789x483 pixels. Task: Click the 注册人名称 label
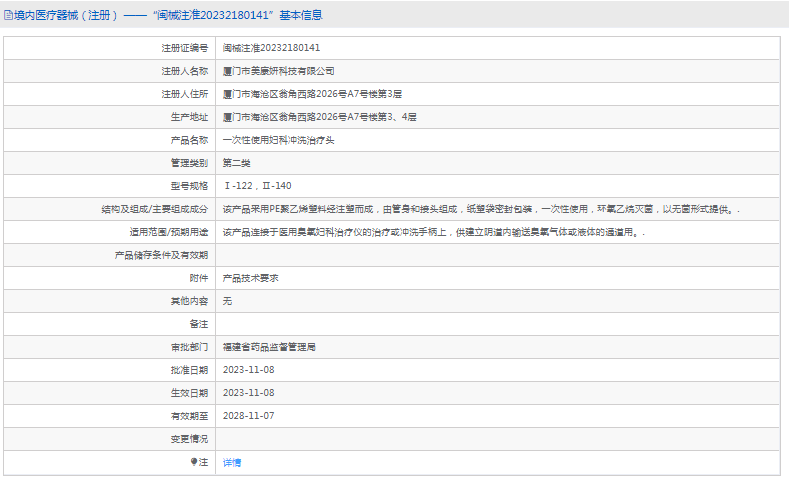point(185,71)
